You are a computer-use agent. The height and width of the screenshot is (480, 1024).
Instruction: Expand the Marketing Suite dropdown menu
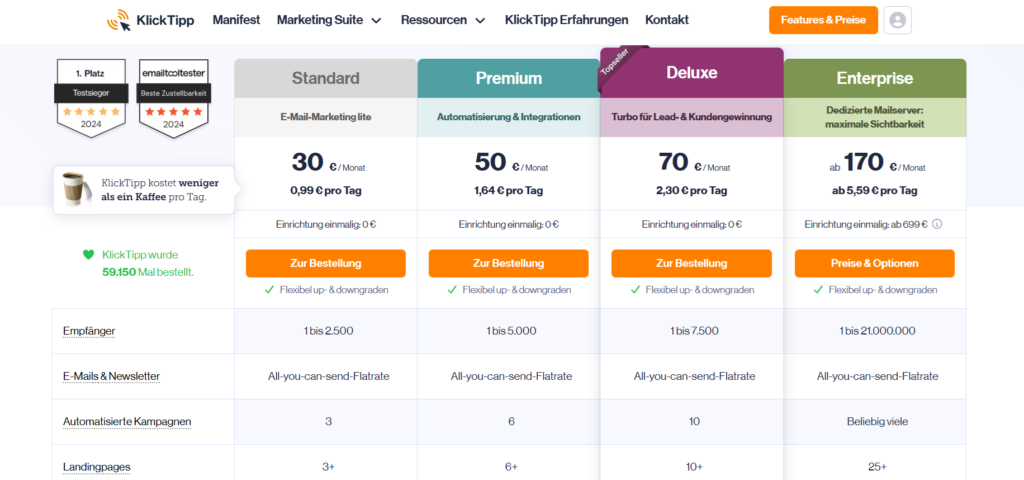tap(329, 20)
